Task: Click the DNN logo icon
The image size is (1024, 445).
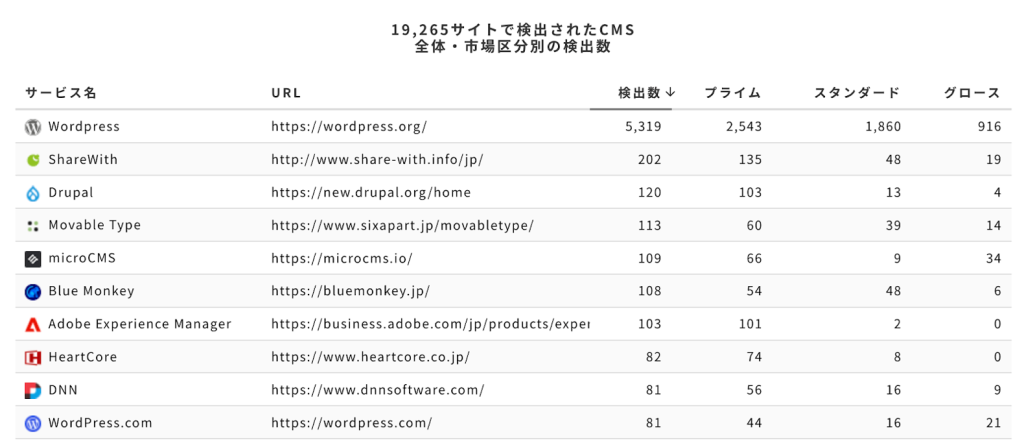Action: click(x=32, y=390)
